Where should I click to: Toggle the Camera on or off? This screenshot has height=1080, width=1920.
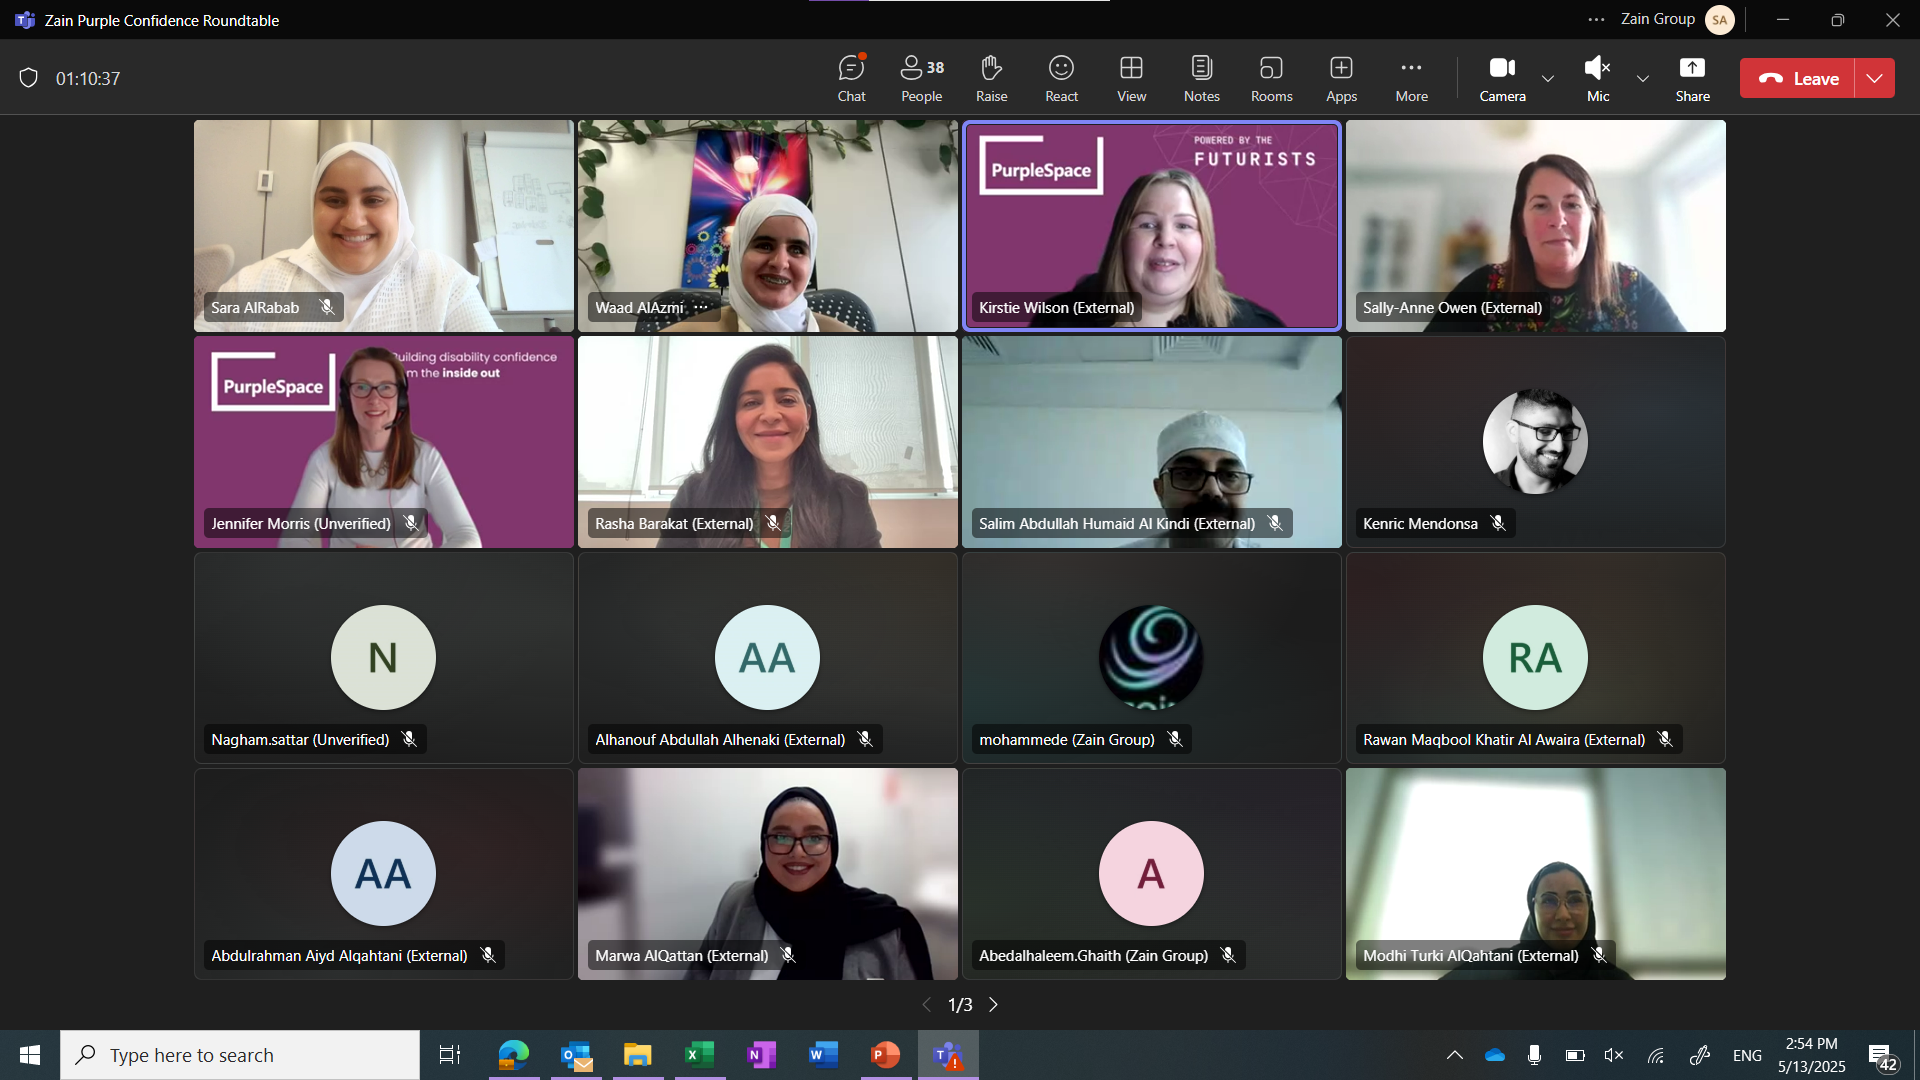pyautogui.click(x=1502, y=78)
